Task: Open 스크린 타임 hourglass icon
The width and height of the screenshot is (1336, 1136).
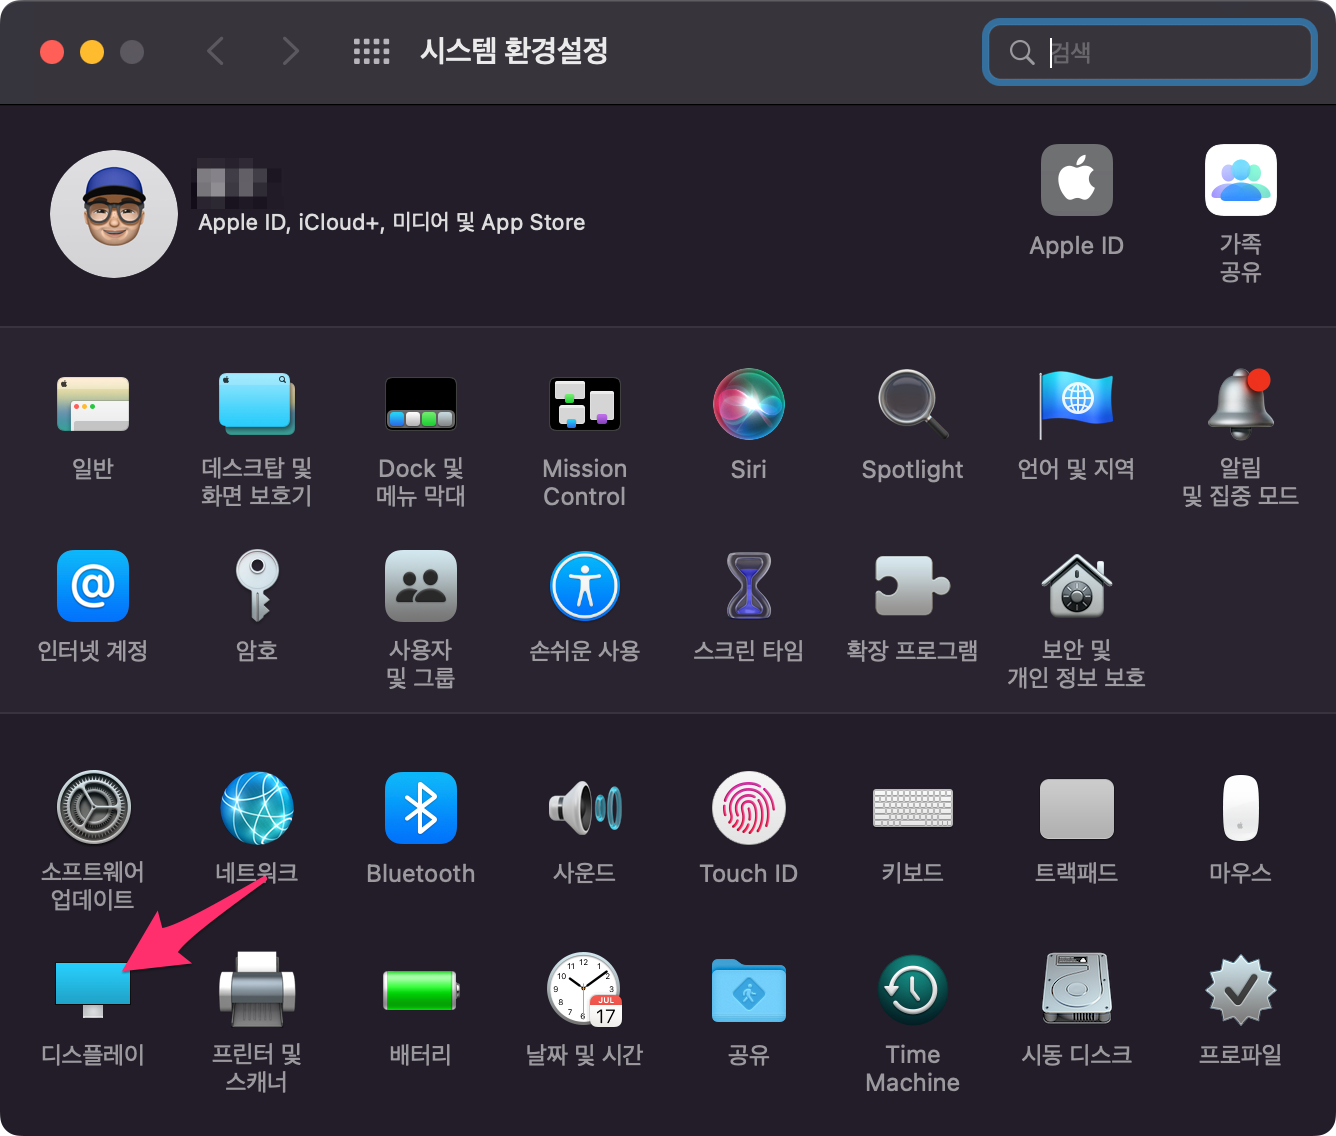Action: 749,586
